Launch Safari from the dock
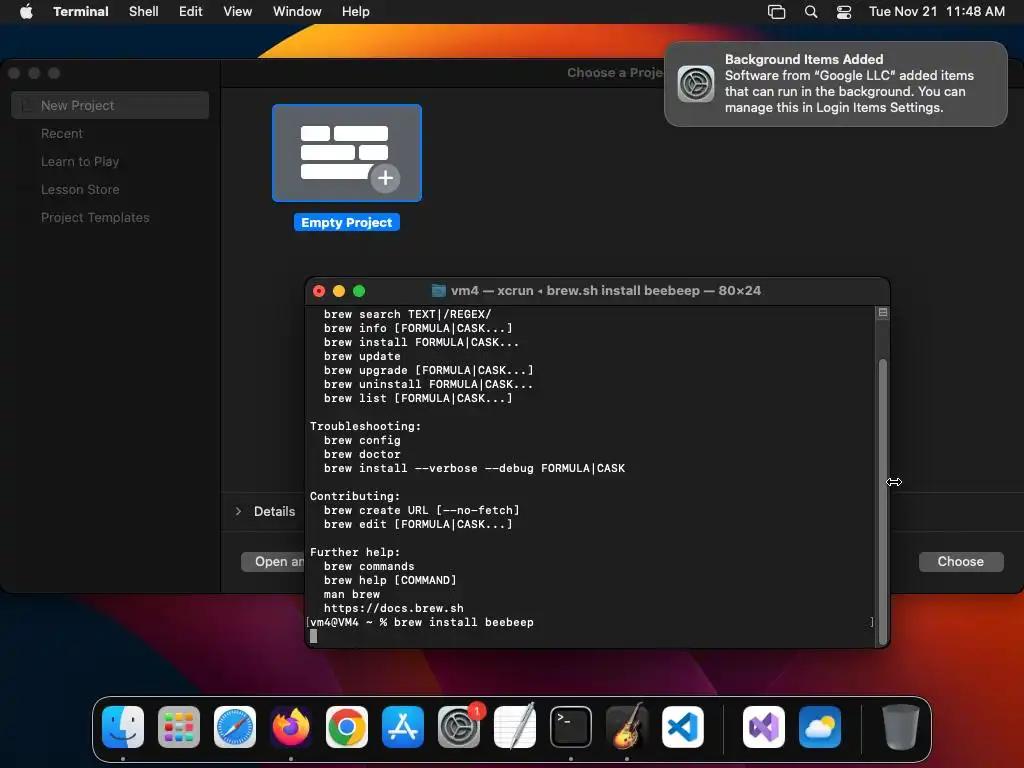Image resolution: width=1024 pixels, height=768 pixels. tap(235, 726)
